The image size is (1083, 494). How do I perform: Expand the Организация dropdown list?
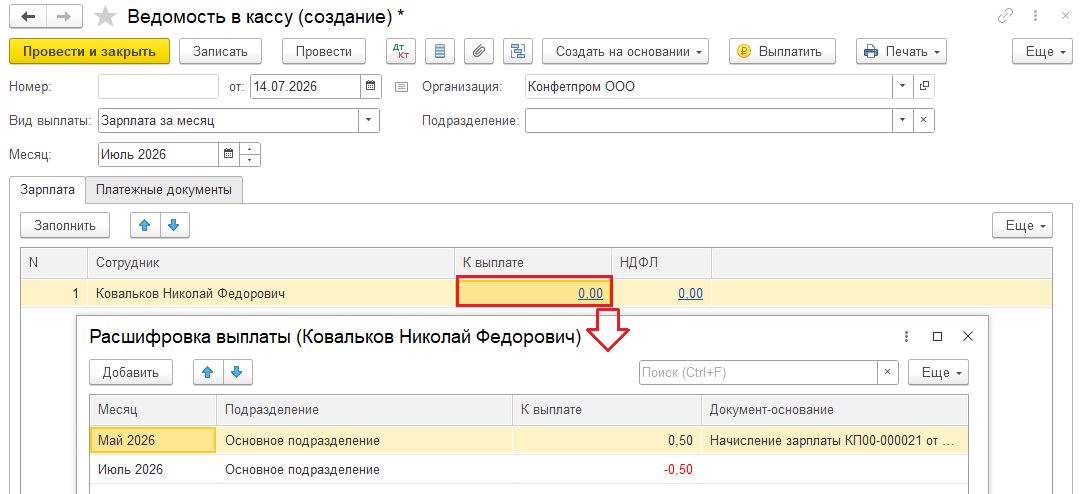click(903, 86)
